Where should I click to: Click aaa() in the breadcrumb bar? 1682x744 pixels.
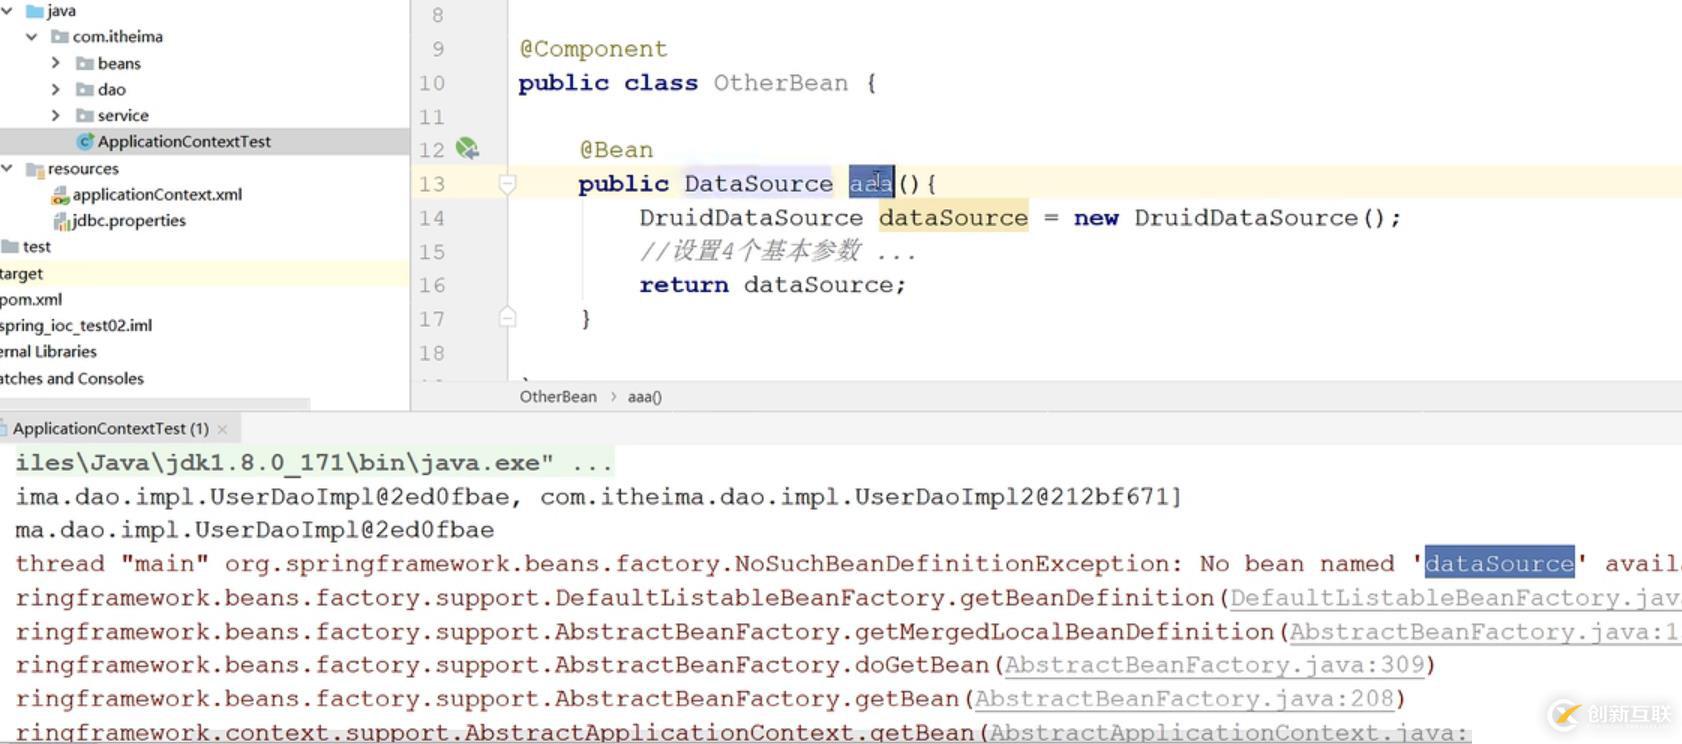645,397
